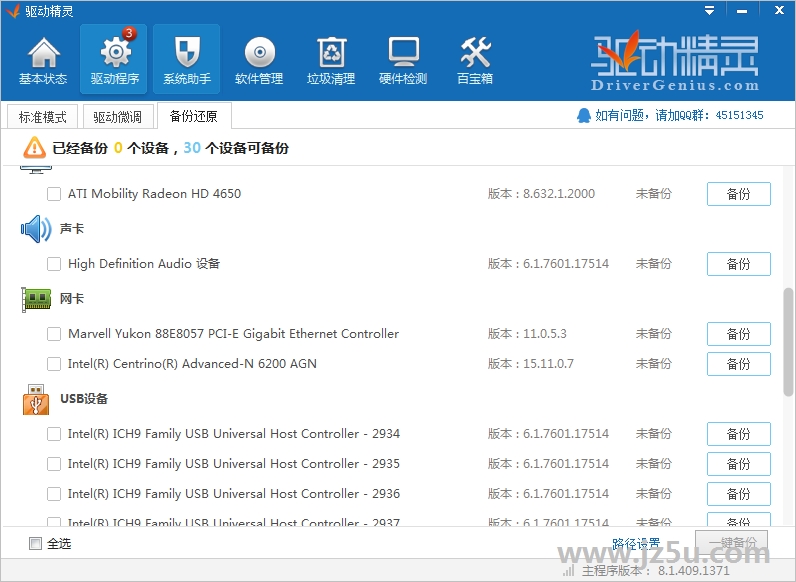The width and height of the screenshot is (796, 582).
Task: Click 备份 for USB Controller 2935
Action: (x=739, y=464)
